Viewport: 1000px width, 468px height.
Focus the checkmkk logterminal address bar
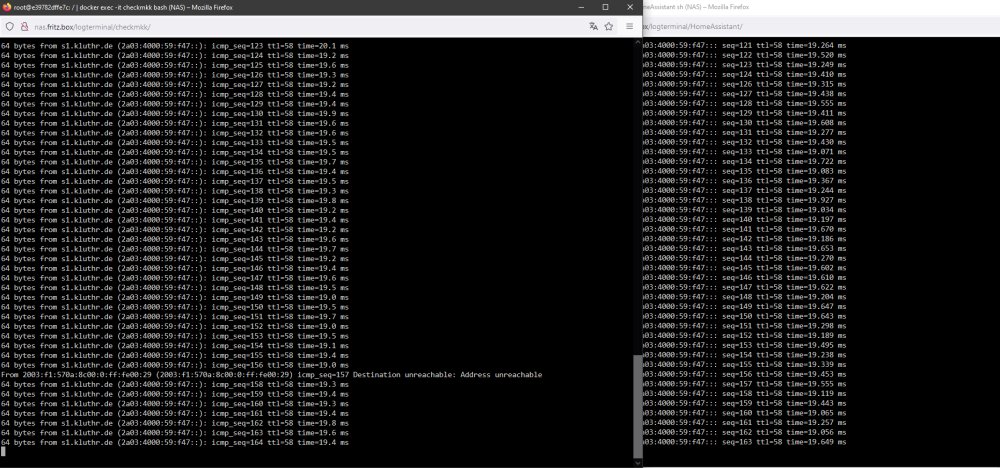306,27
